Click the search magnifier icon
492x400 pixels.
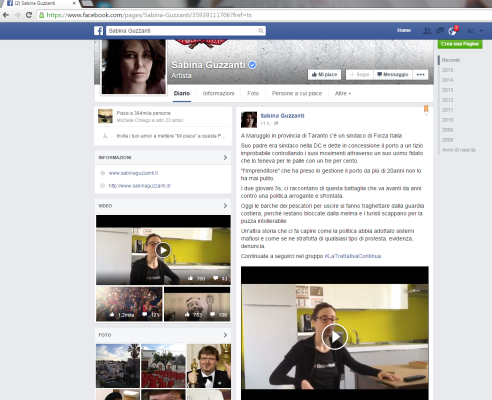tap(261, 31)
